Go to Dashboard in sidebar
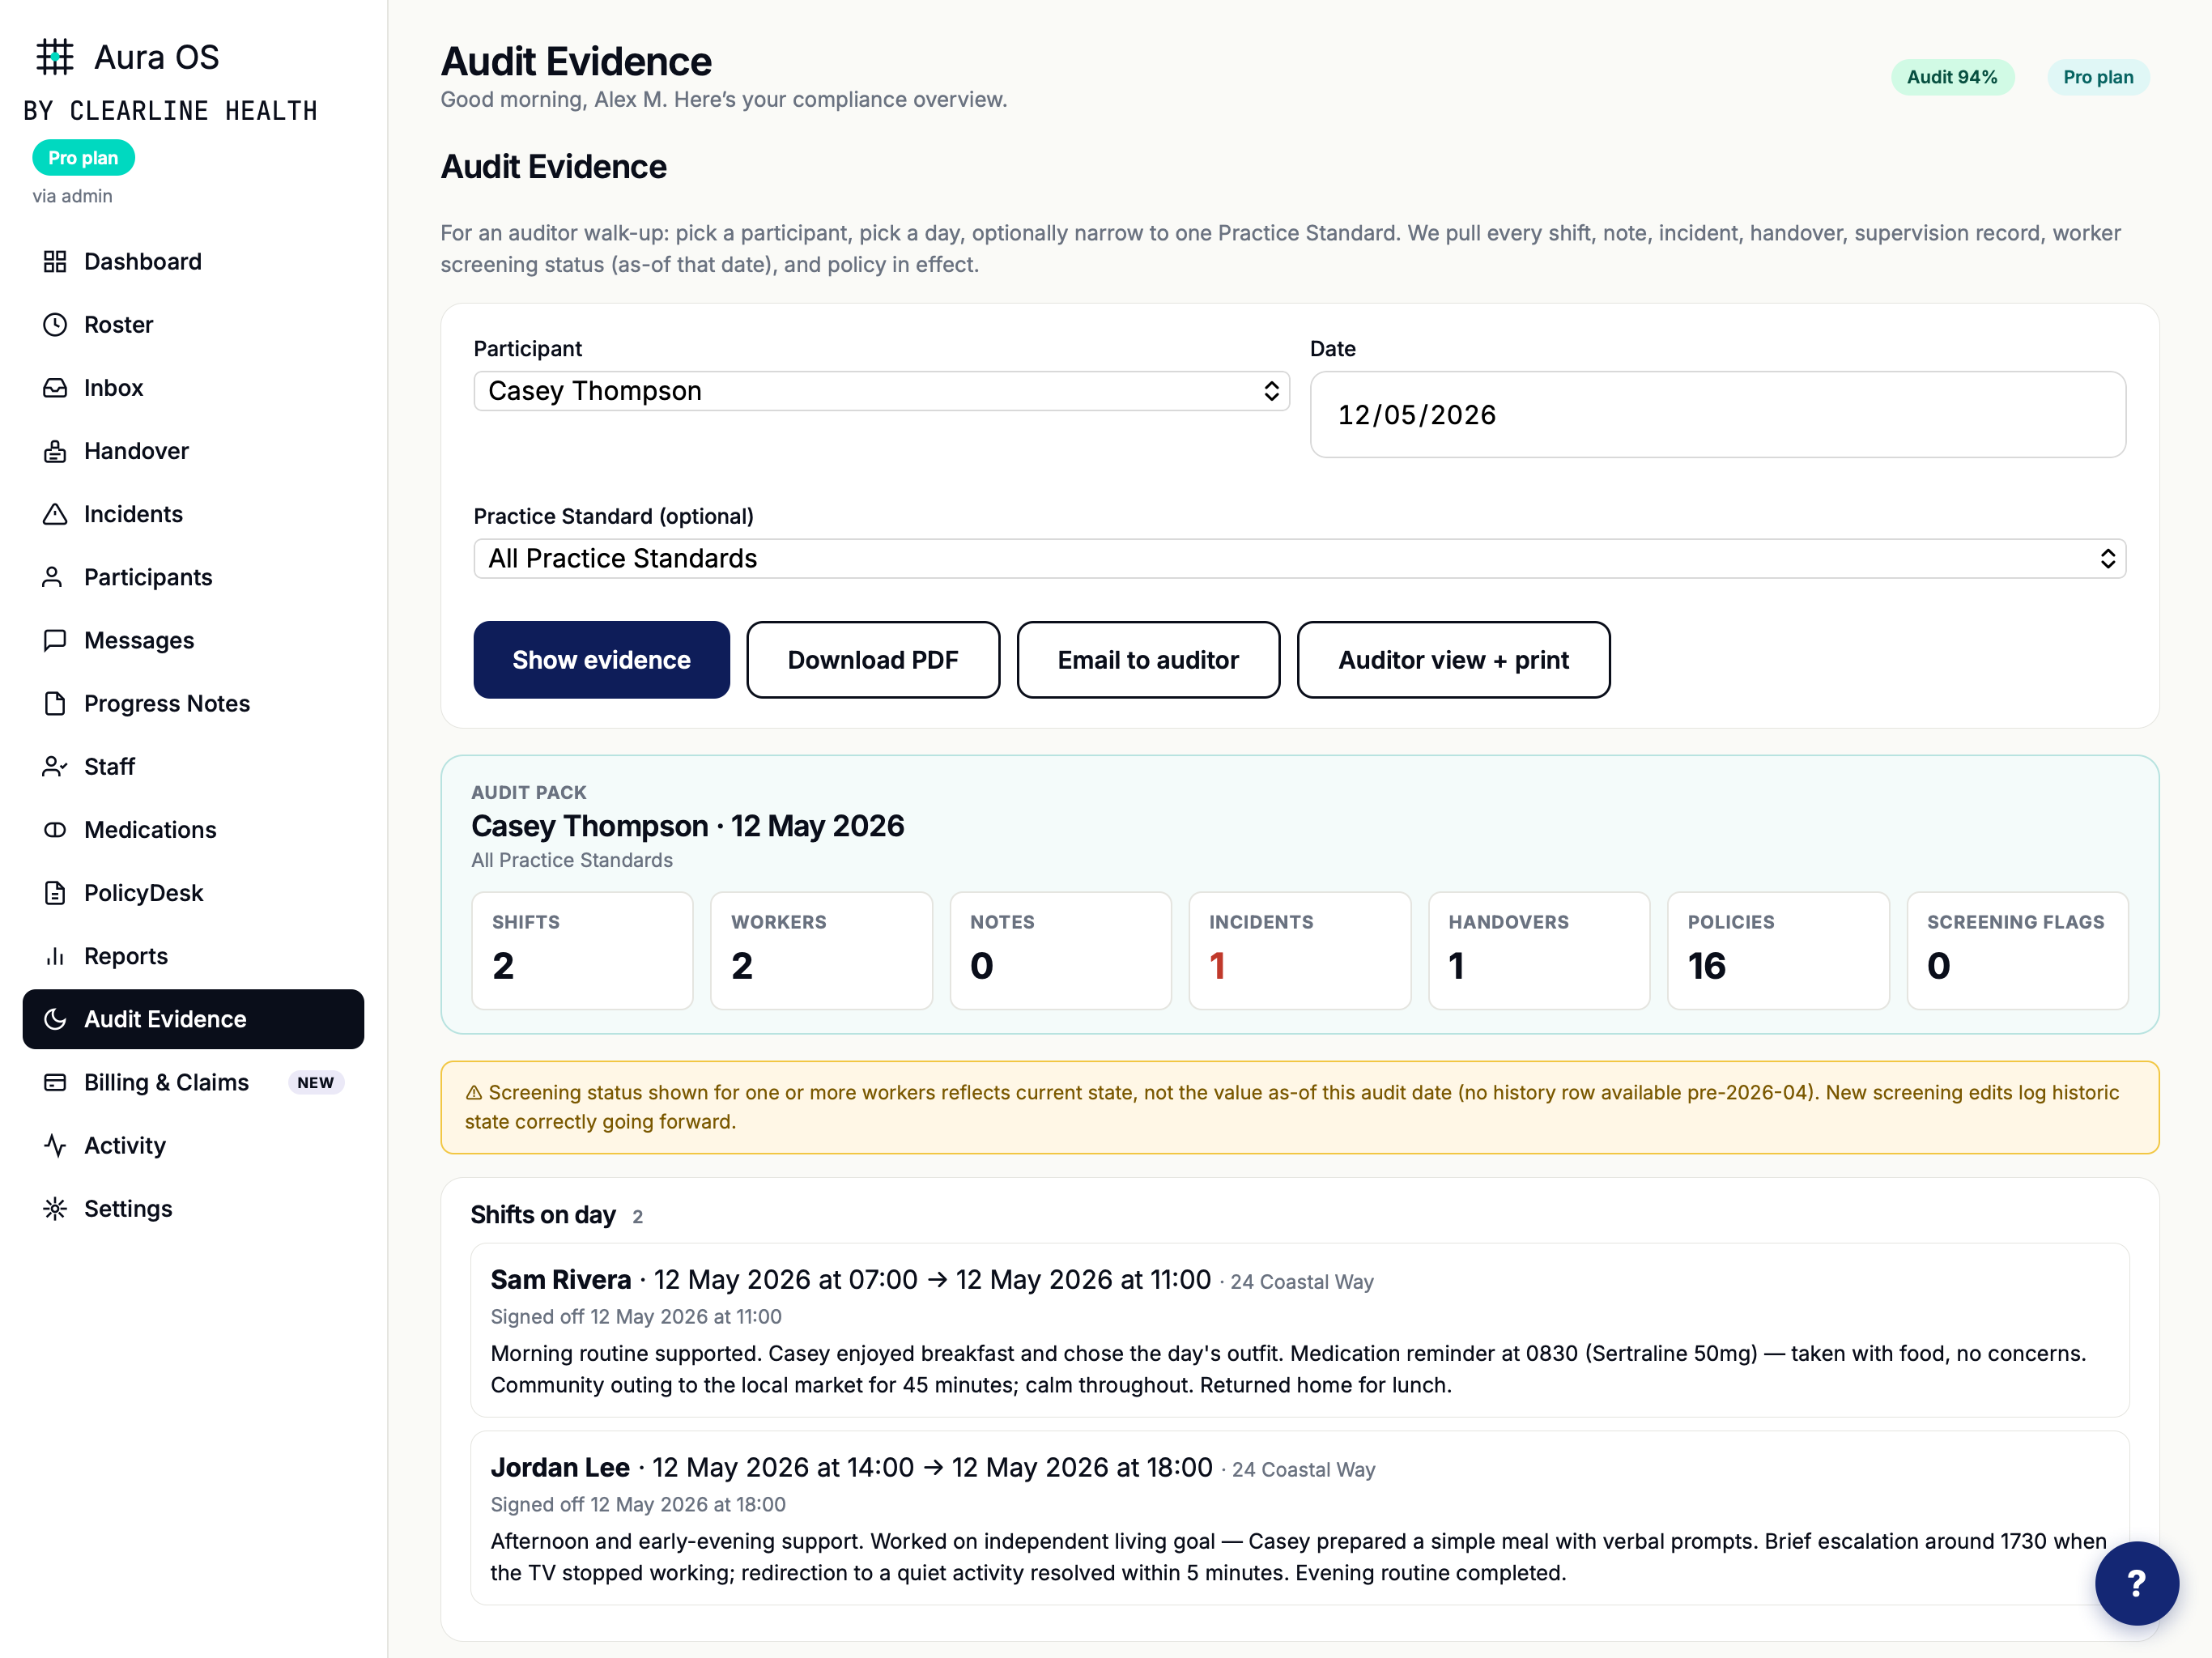Viewport: 2212px width, 1658px height. pyautogui.click(x=193, y=262)
